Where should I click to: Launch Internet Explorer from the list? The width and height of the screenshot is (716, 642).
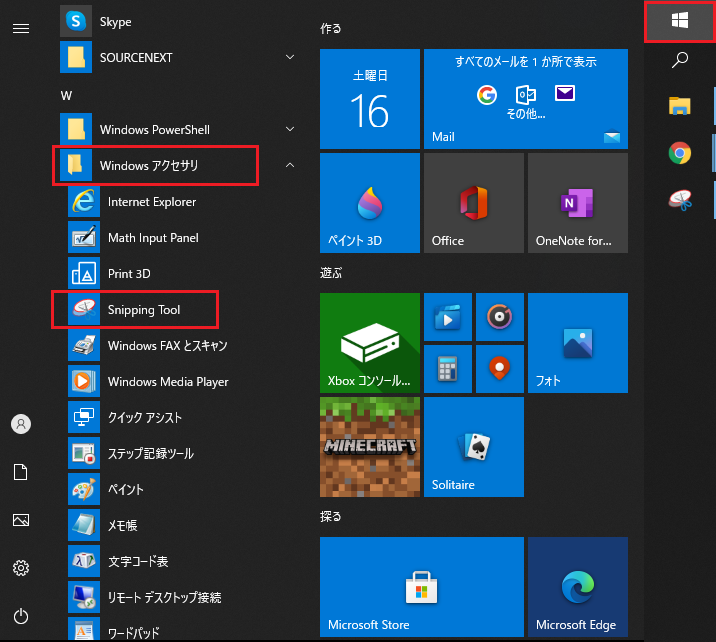183,201
